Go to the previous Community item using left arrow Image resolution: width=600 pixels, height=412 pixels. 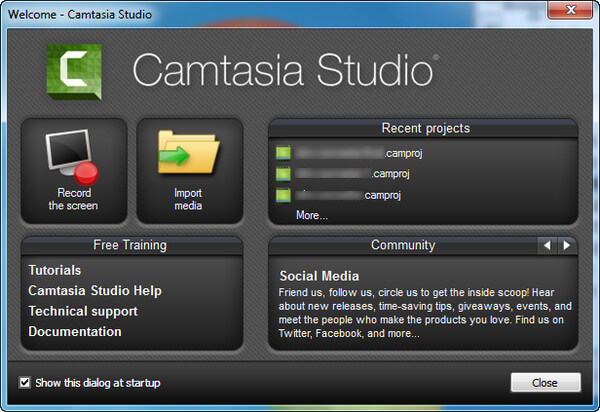click(x=547, y=245)
